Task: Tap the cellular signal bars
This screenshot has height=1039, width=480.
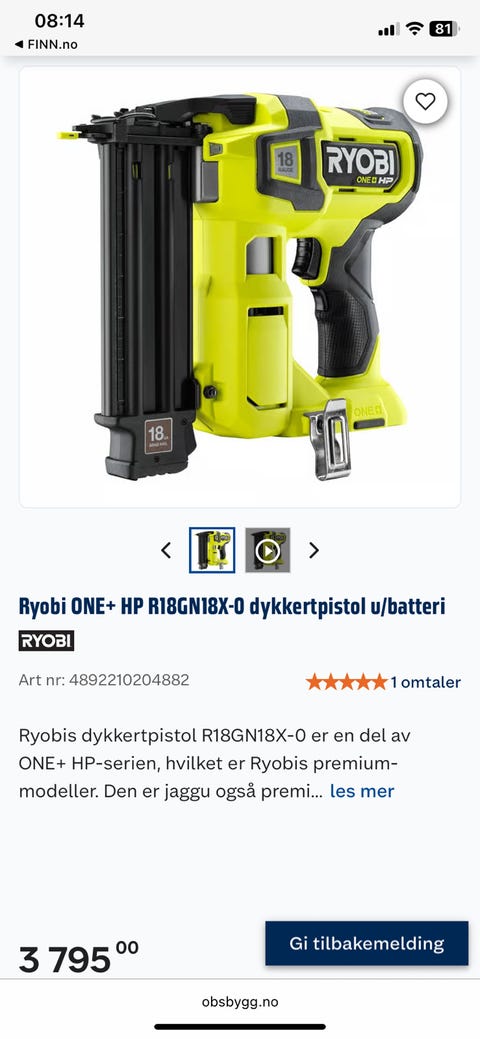Action: coord(389,29)
